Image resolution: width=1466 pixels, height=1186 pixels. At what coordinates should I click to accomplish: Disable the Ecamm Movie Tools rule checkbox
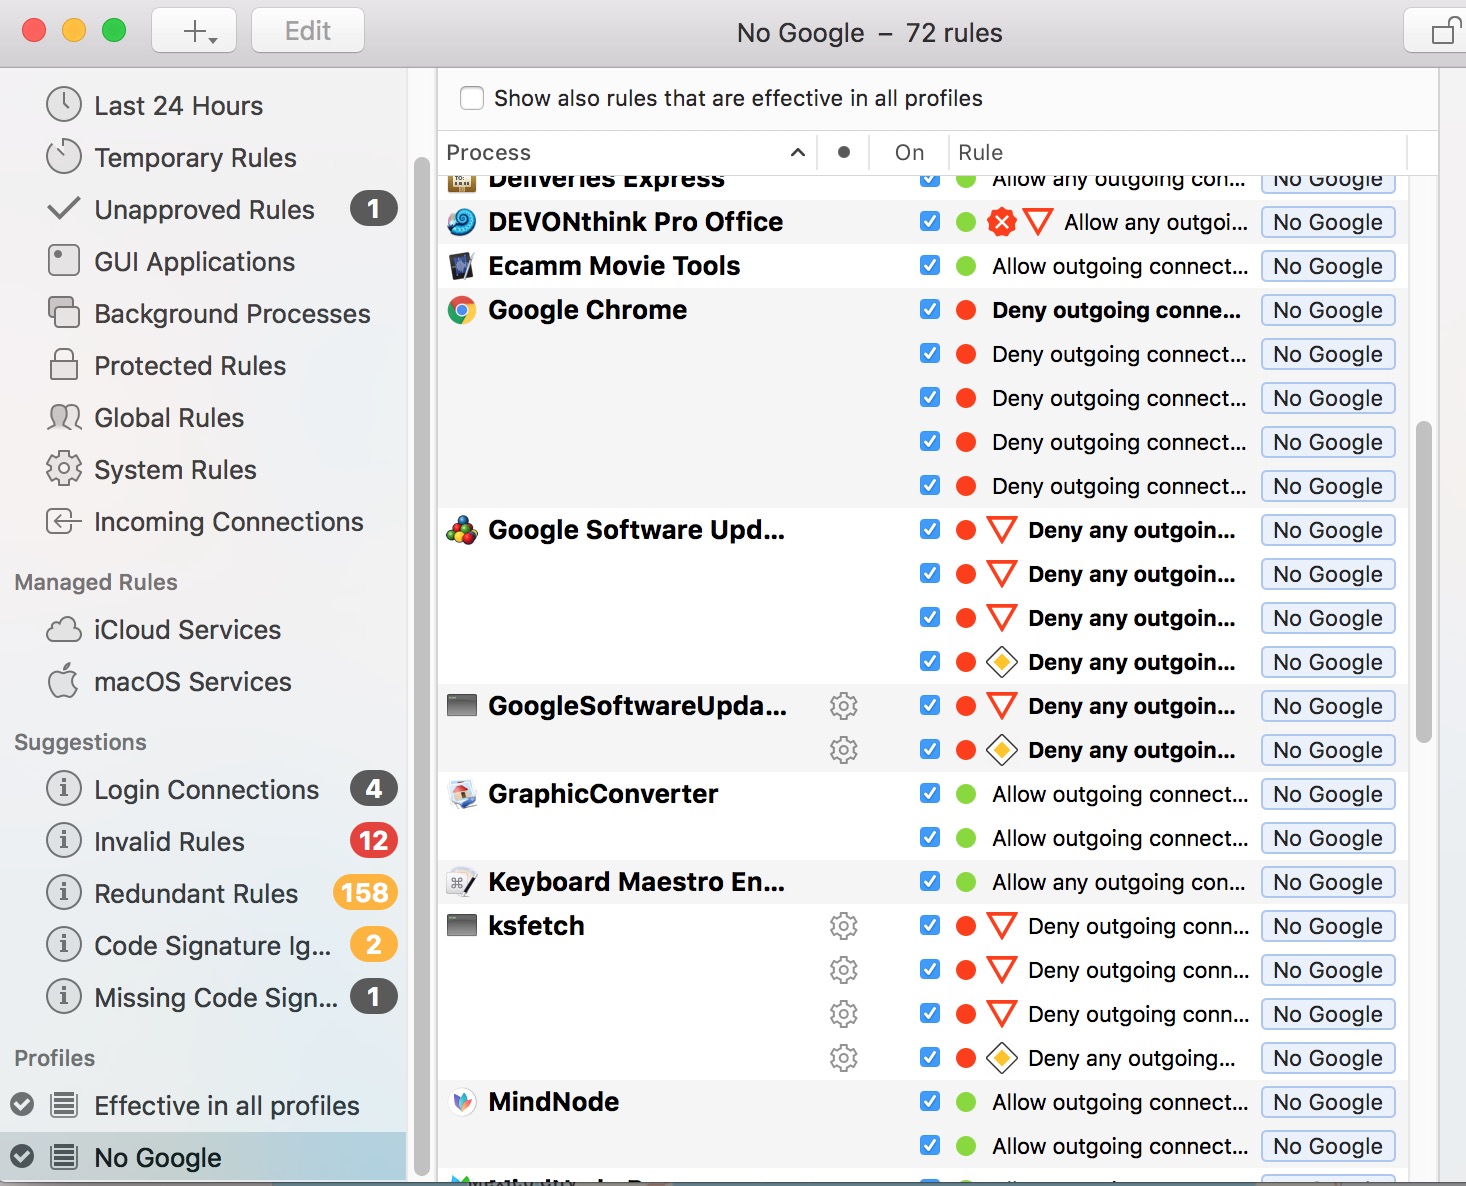930,265
